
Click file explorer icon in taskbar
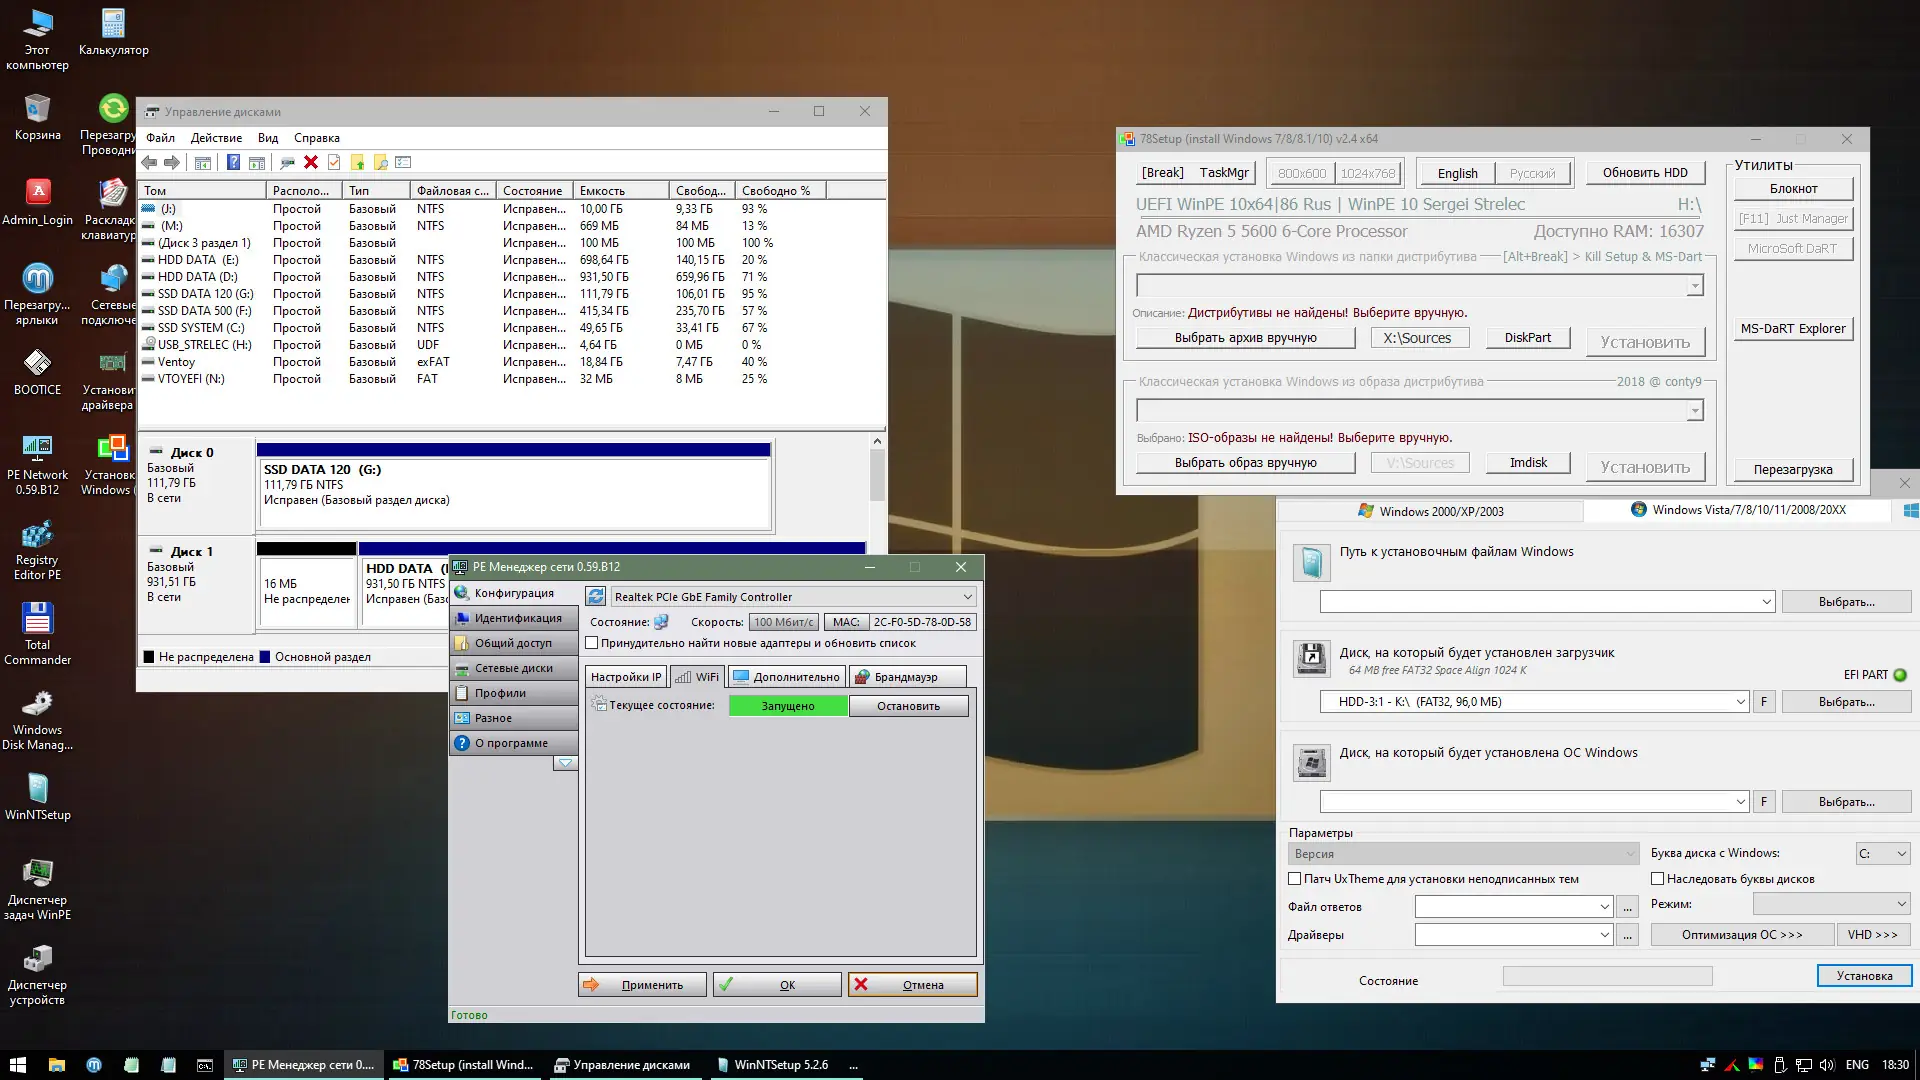(57, 1065)
